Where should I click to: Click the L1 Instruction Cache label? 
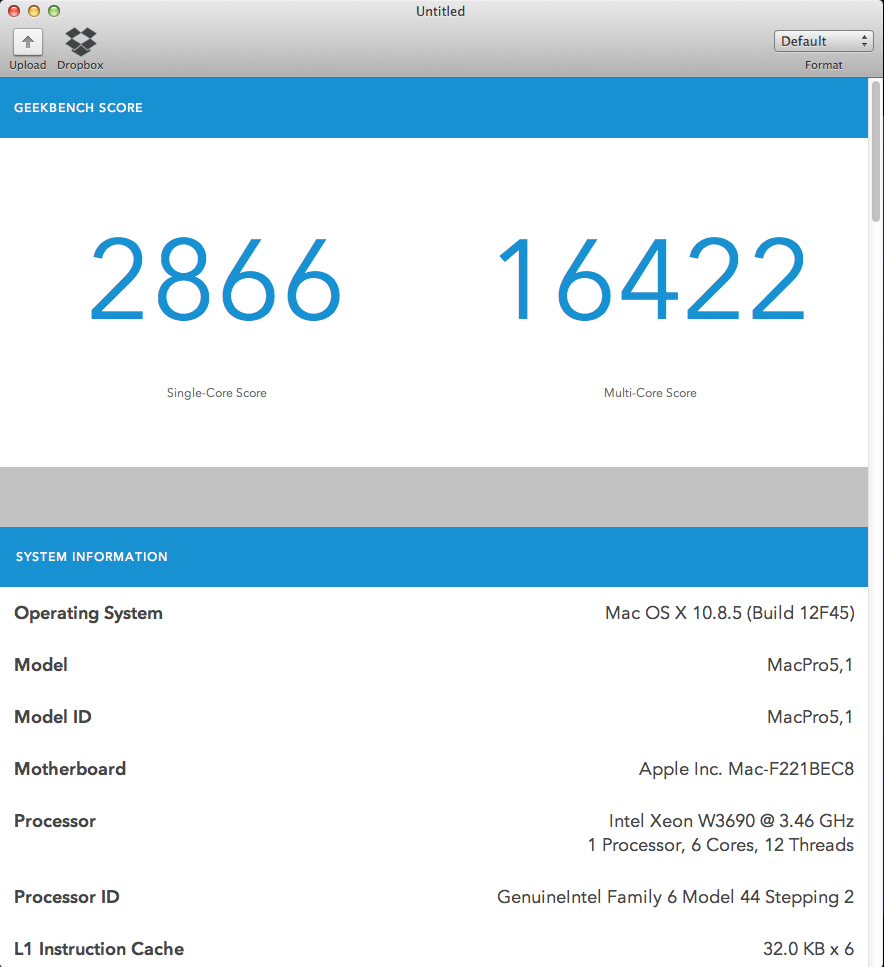pos(99,948)
